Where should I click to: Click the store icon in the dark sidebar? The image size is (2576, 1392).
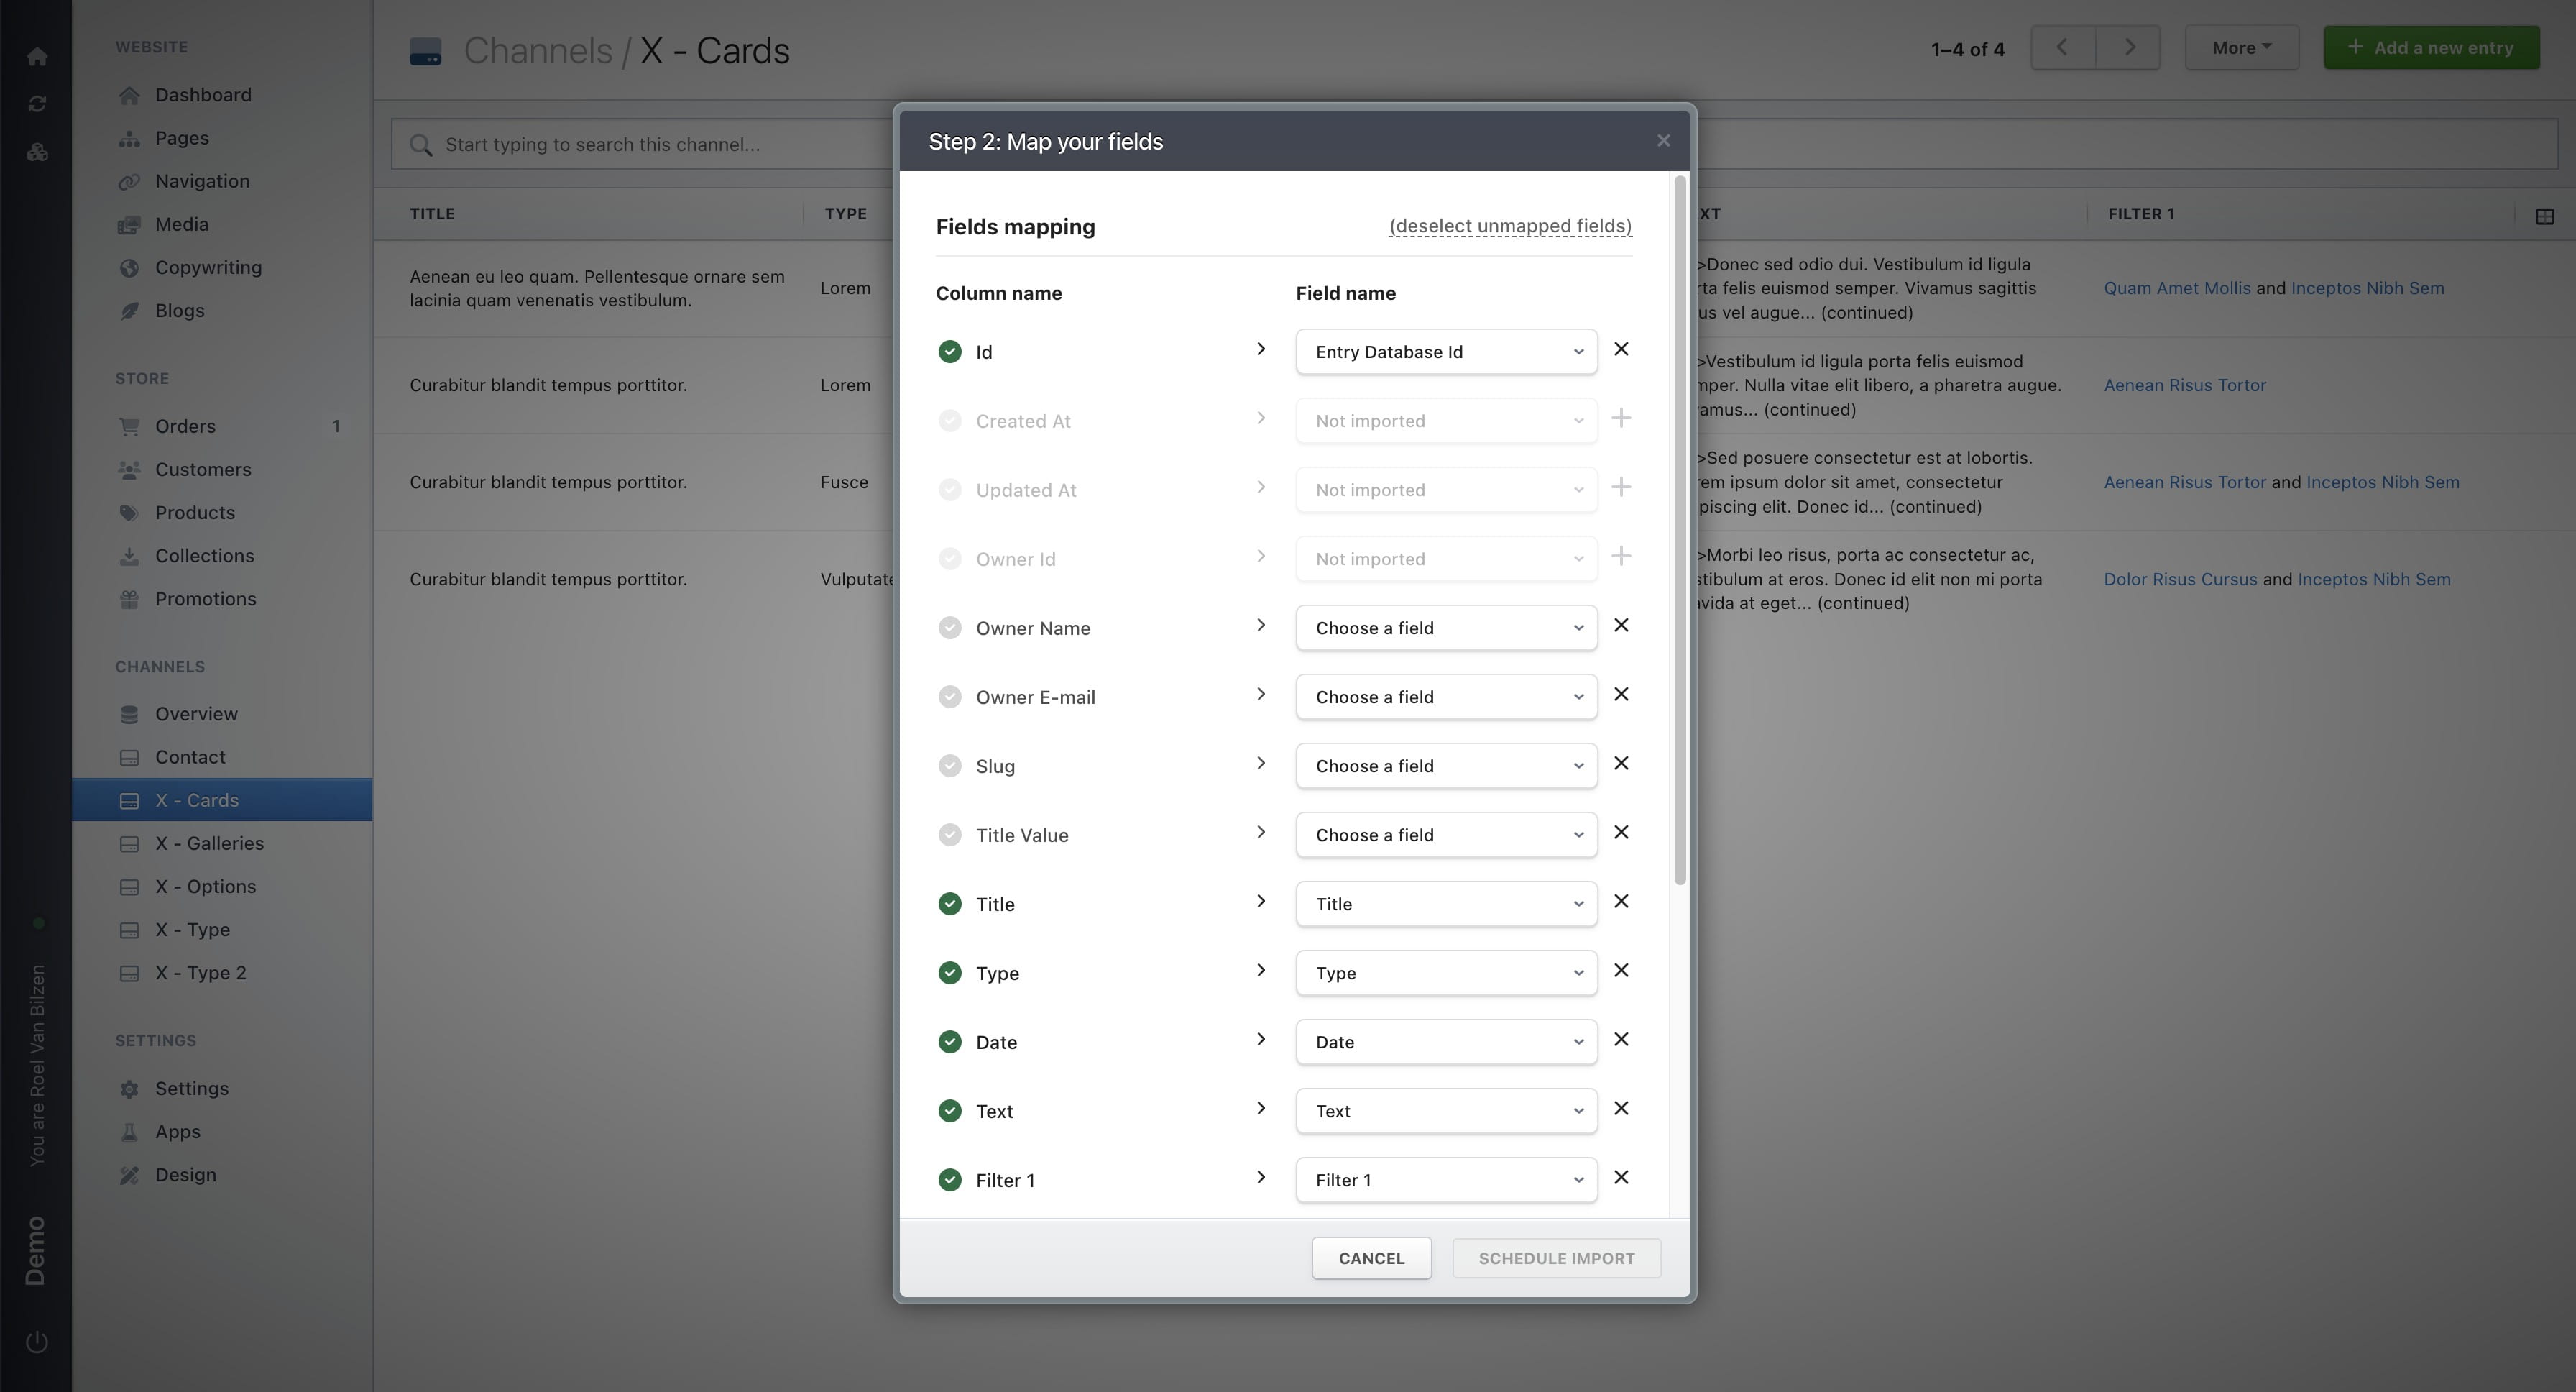(x=37, y=151)
